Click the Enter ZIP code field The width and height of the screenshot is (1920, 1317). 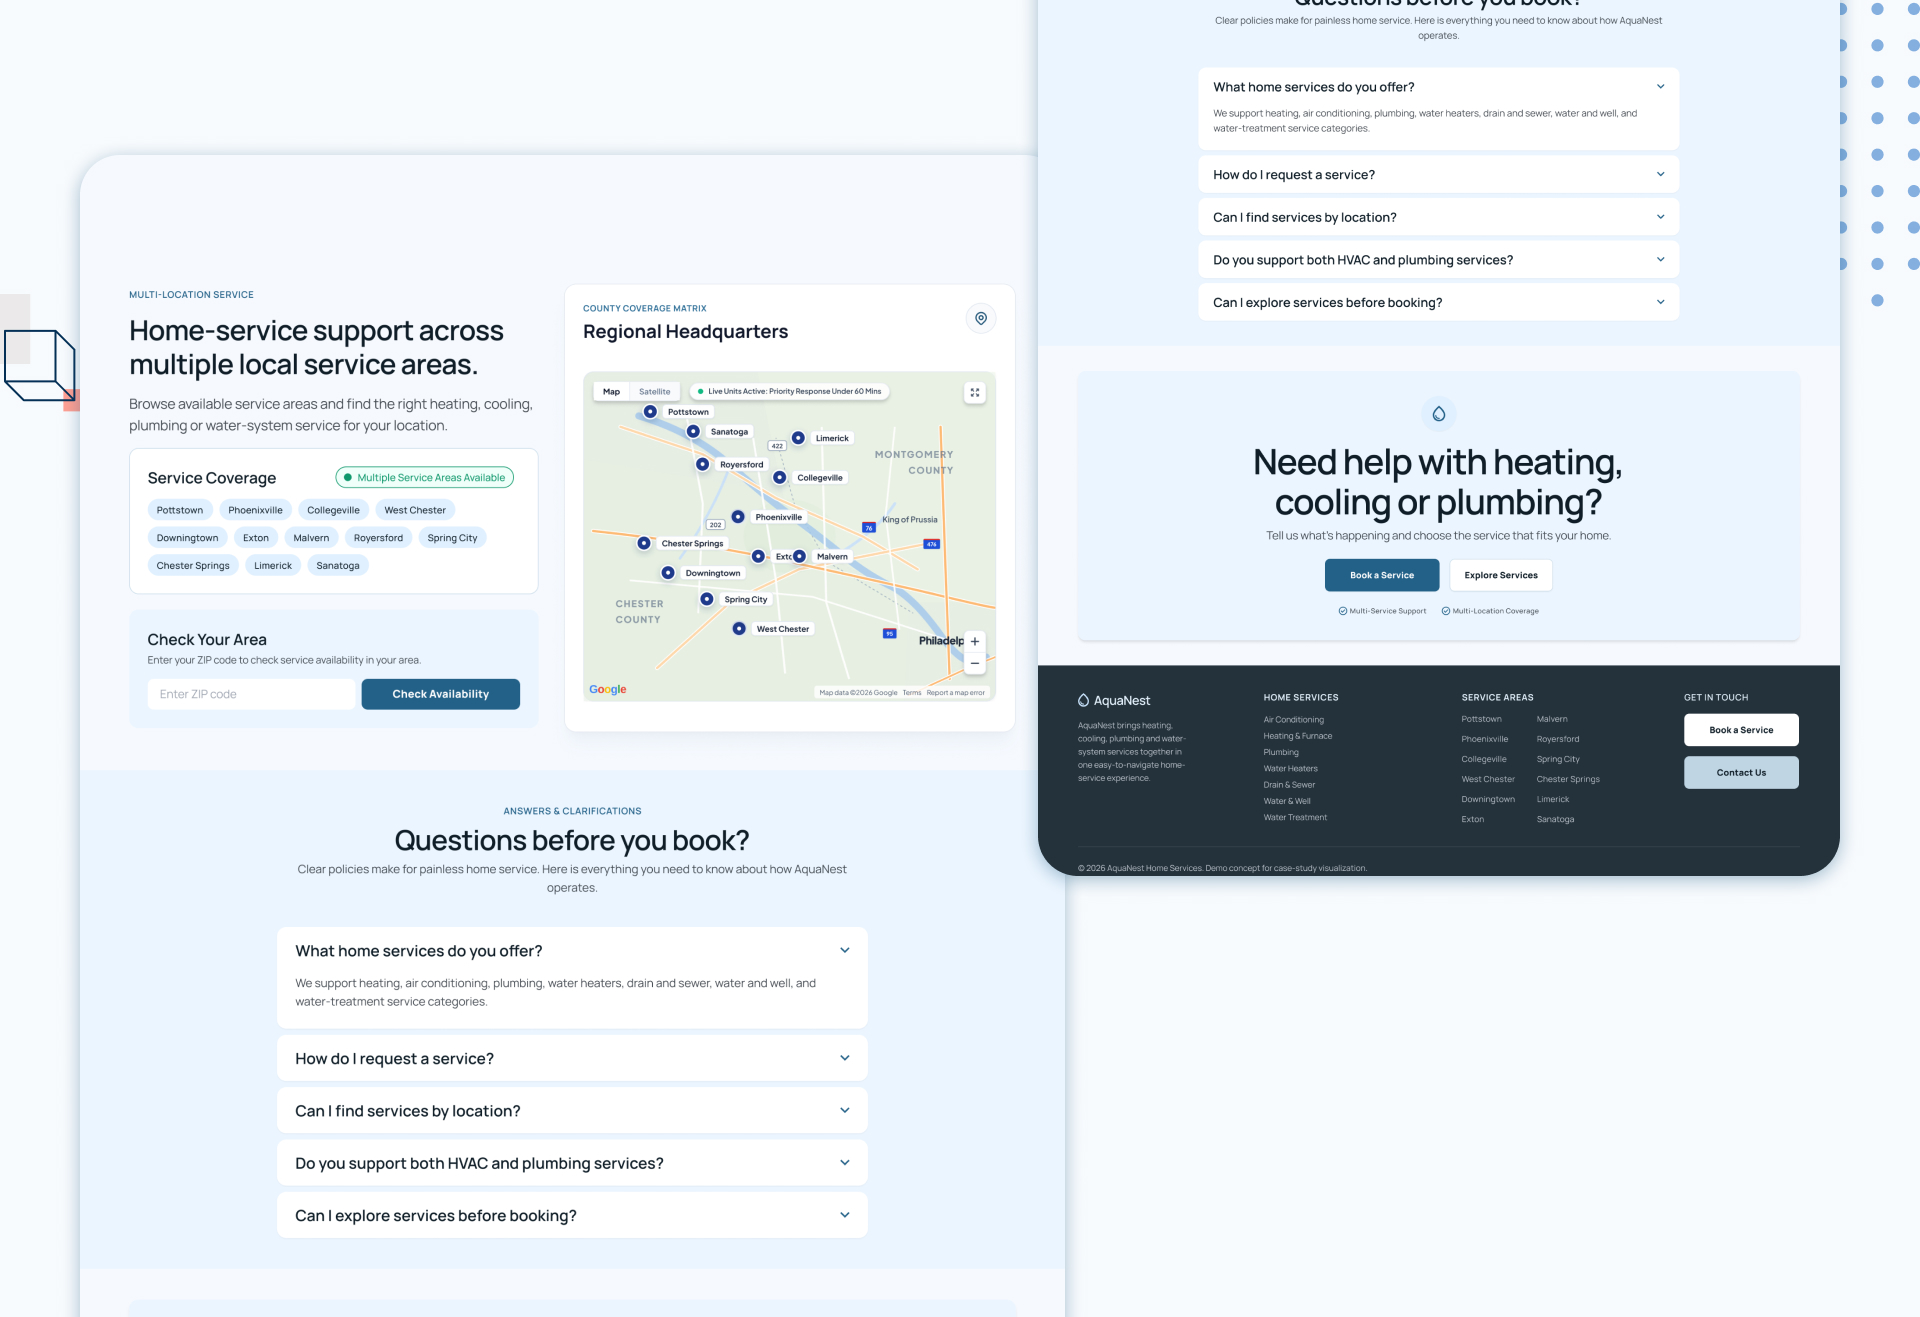click(251, 694)
